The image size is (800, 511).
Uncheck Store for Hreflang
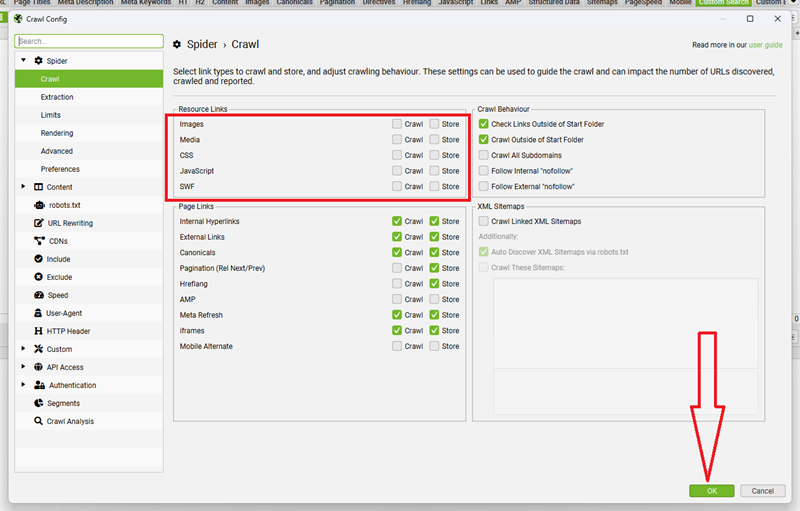click(434, 284)
